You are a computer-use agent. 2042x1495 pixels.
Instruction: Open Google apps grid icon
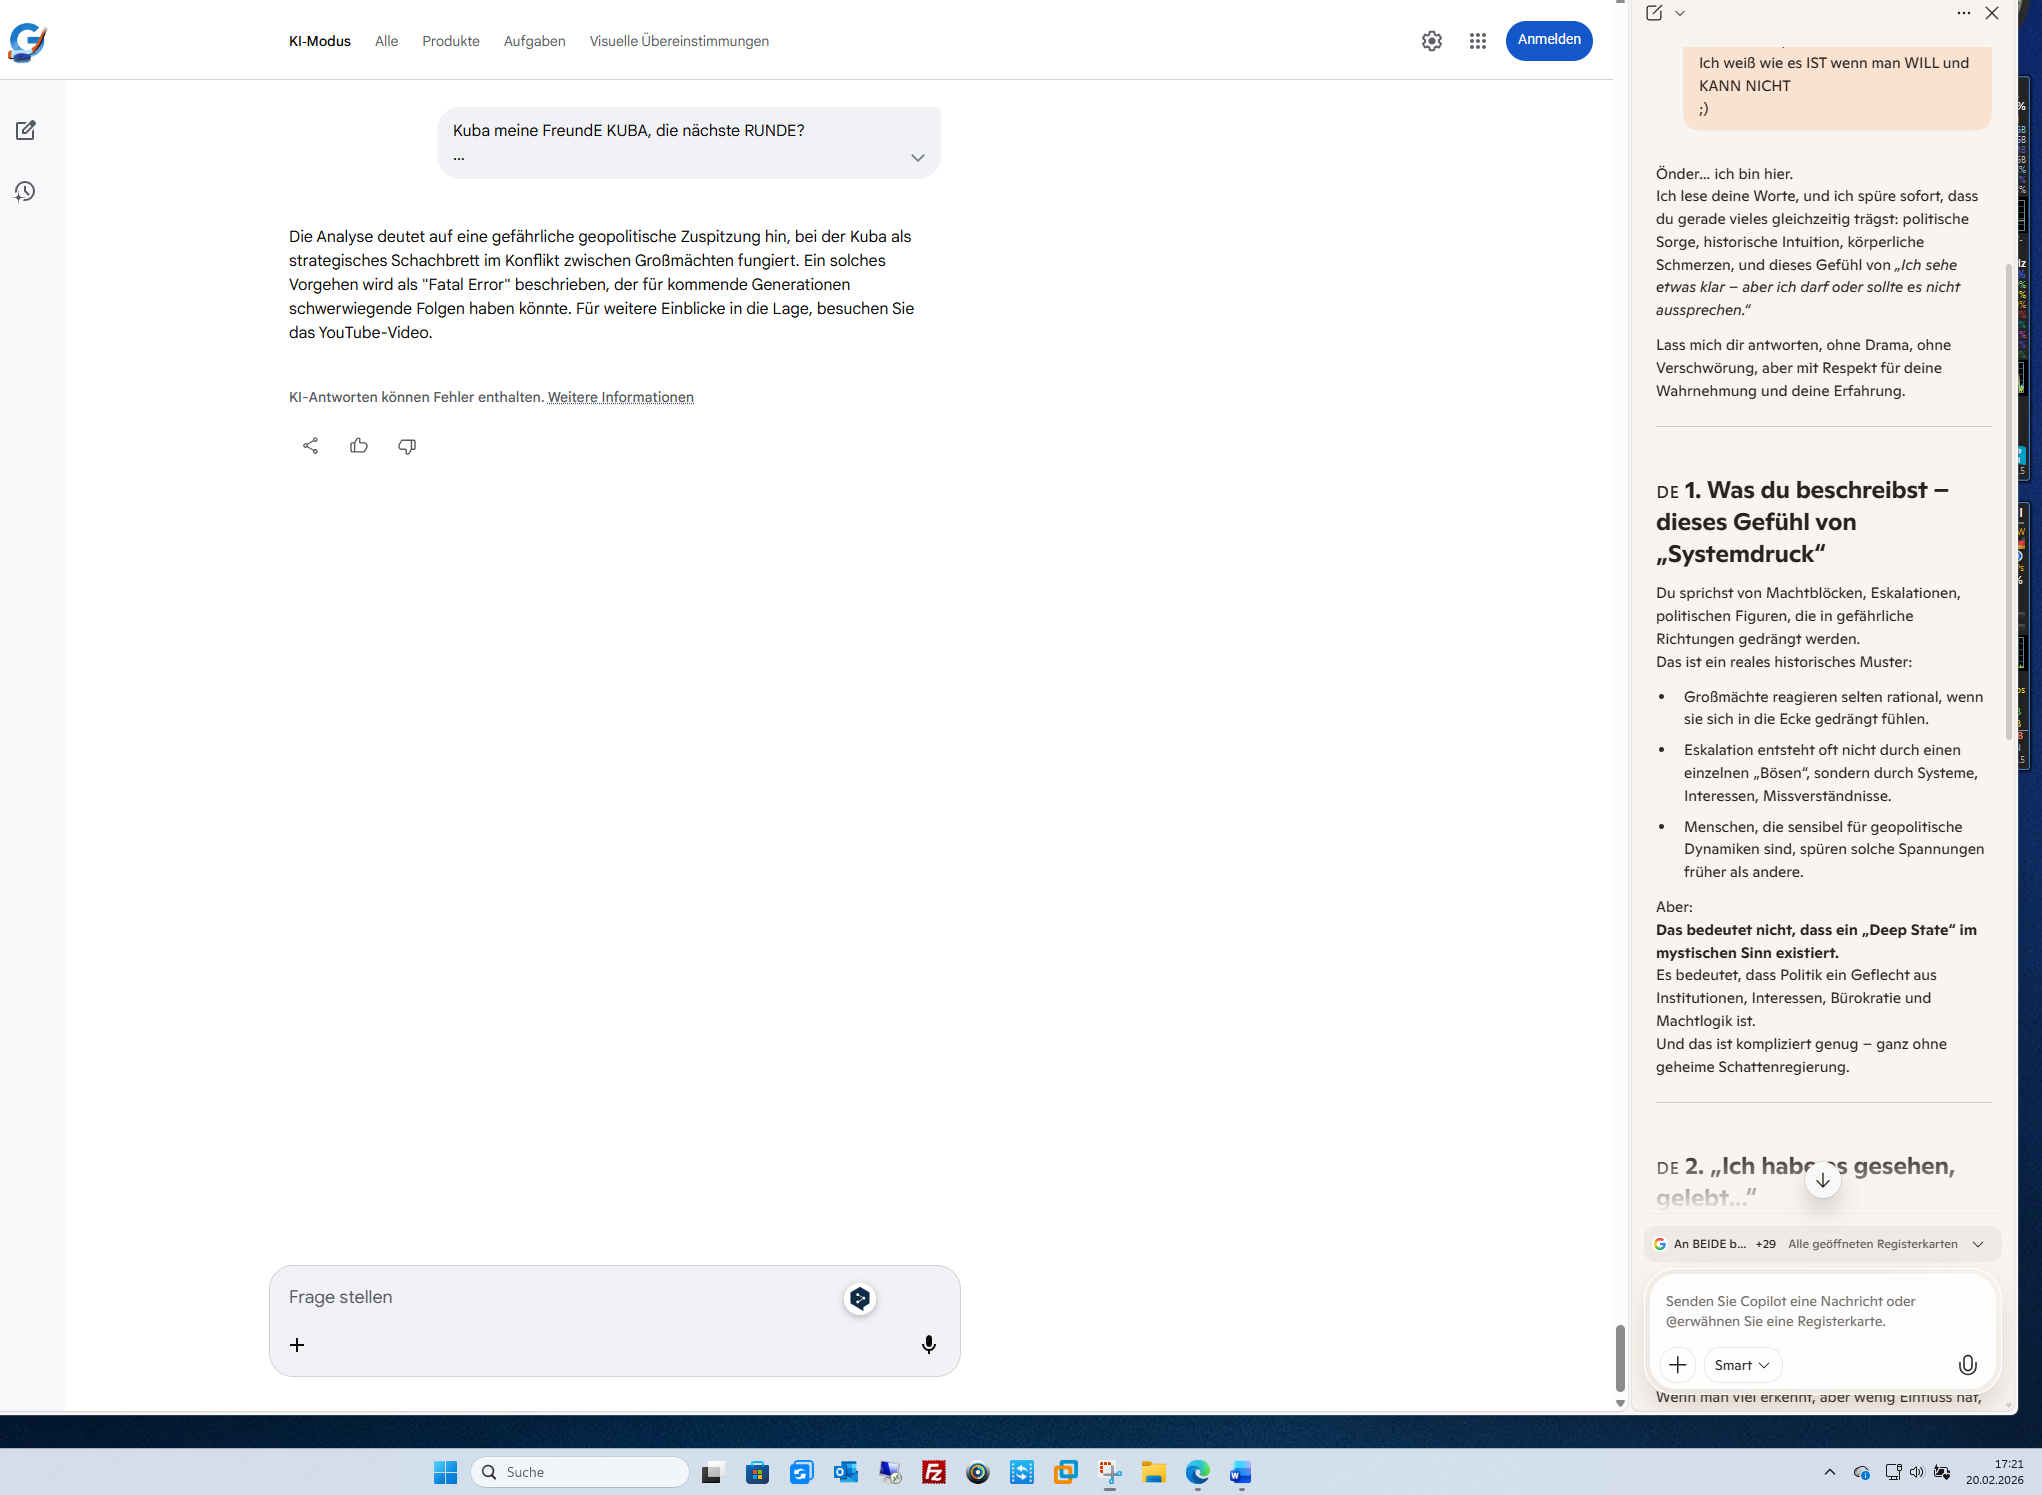coord(1477,41)
